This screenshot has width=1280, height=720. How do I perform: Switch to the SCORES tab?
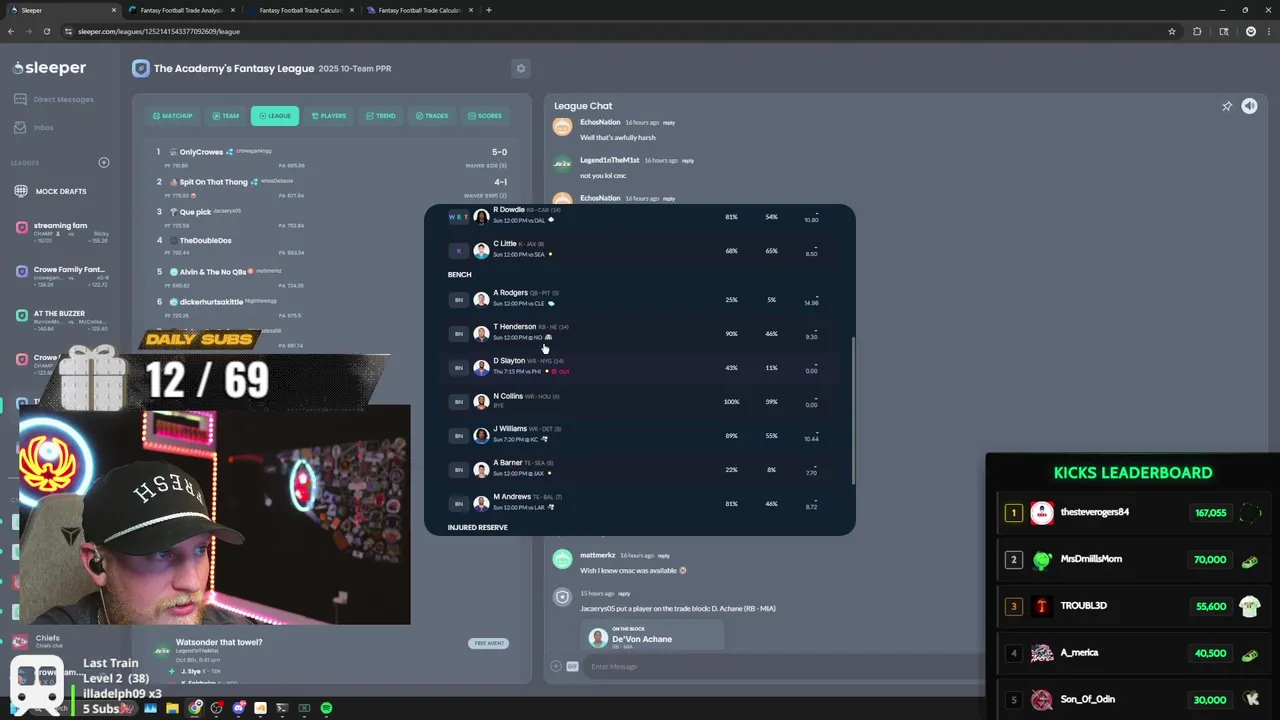(485, 116)
